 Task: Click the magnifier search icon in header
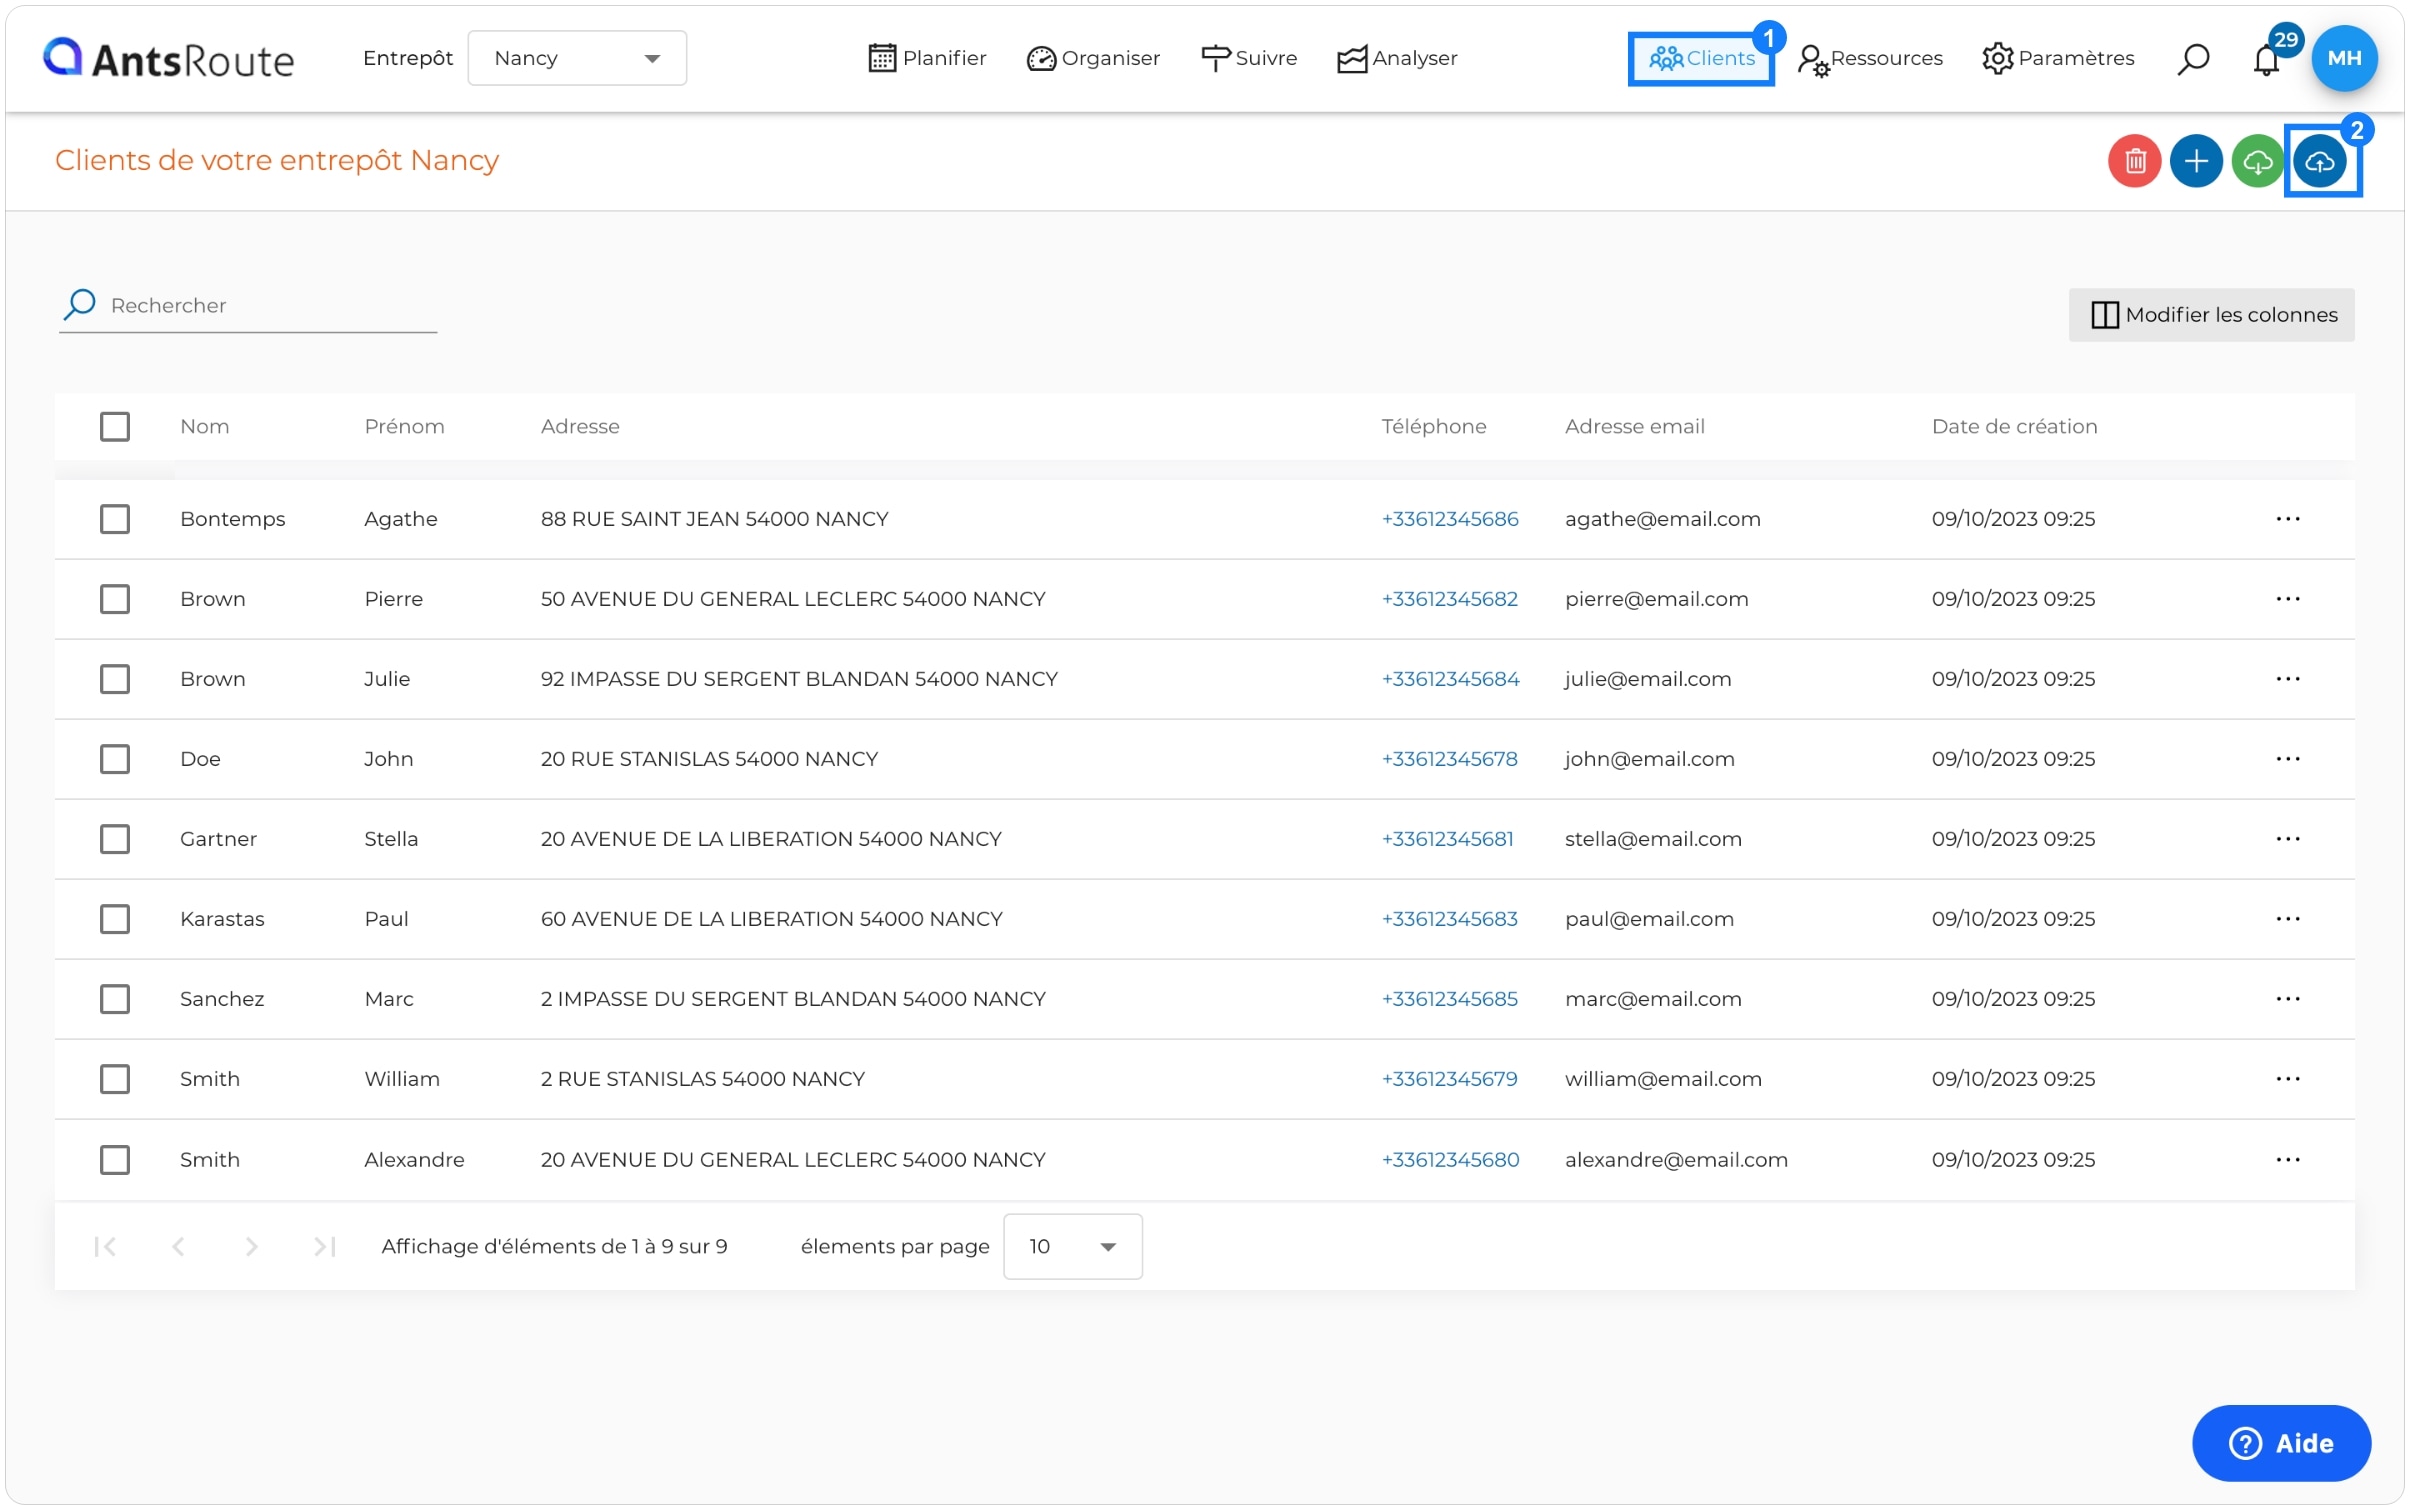[x=2192, y=59]
